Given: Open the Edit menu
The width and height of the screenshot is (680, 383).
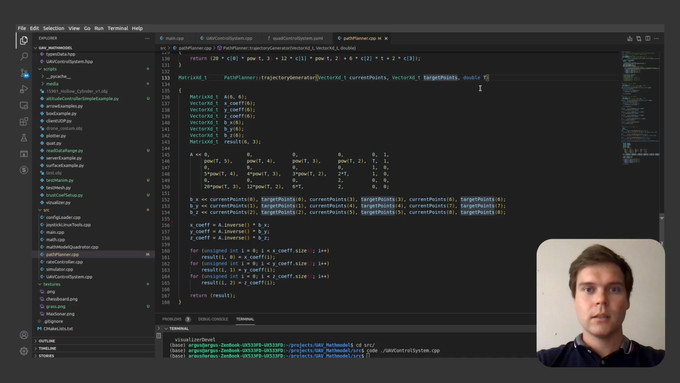Looking at the screenshot, I should coord(34,28).
